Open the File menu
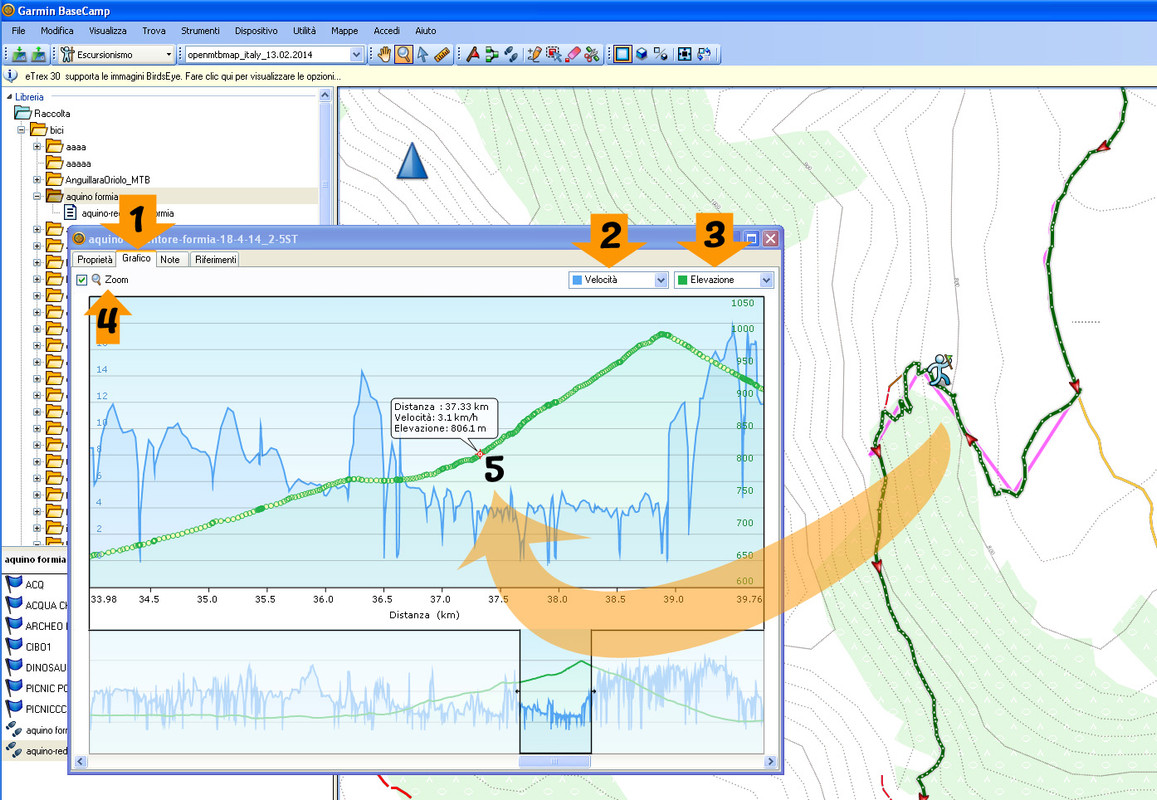Viewport: 1157px width, 800px height. pyautogui.click(x=18, y=30)
